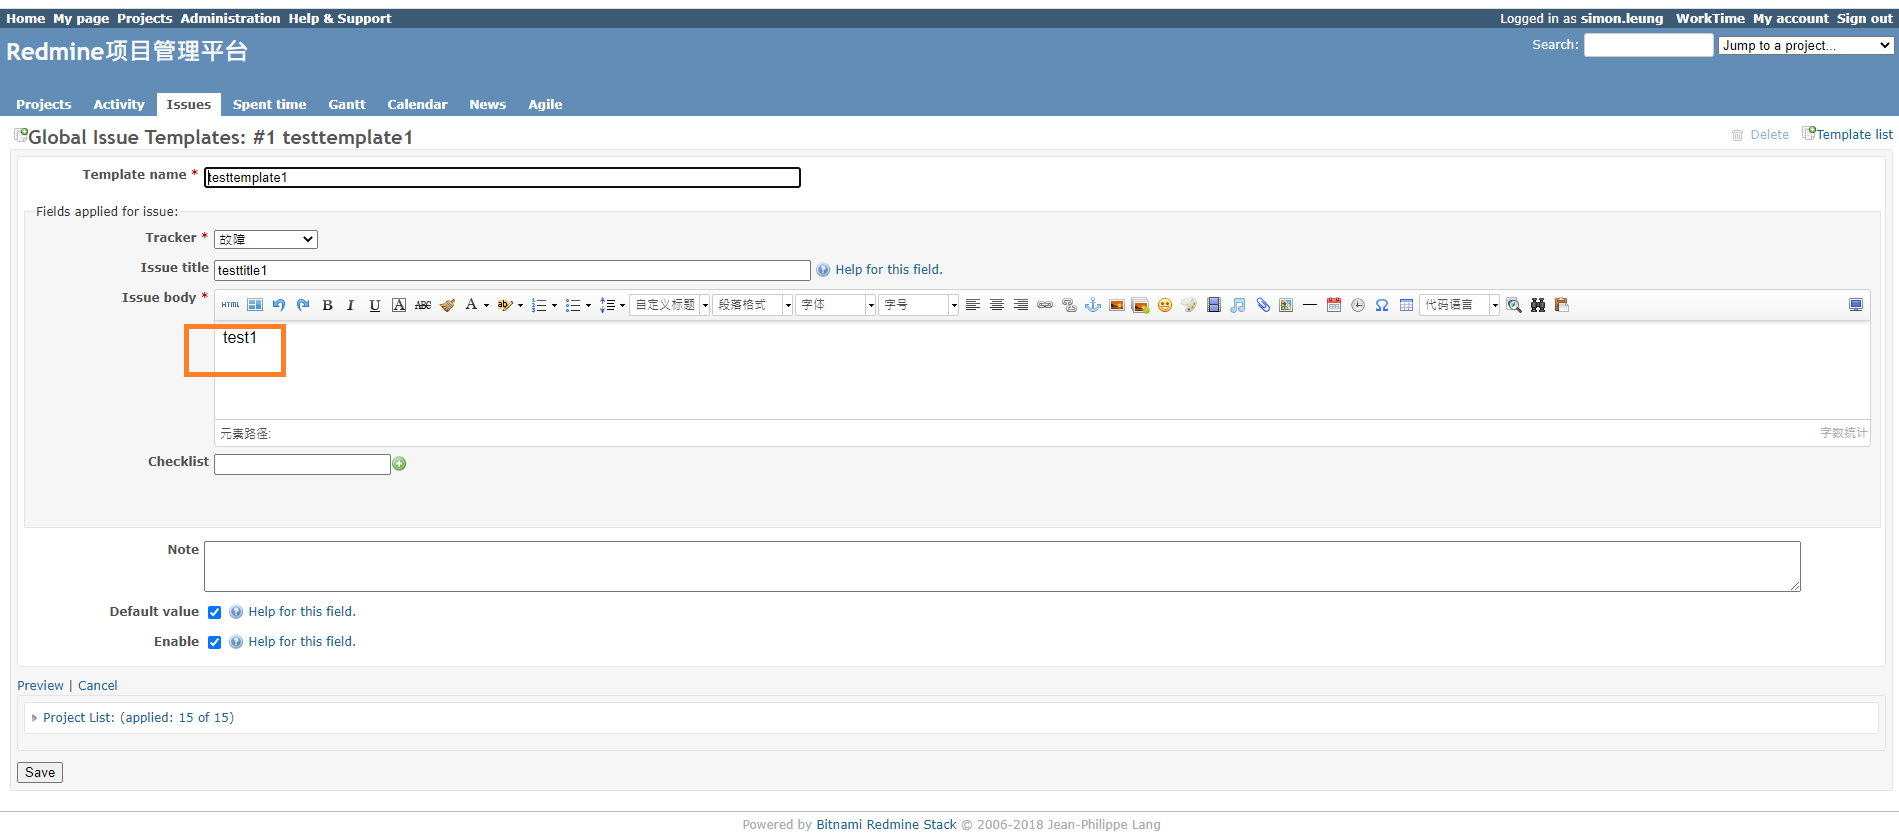Click the Preview link
This screenshot has height=838, width=1899.
[40, 686]
